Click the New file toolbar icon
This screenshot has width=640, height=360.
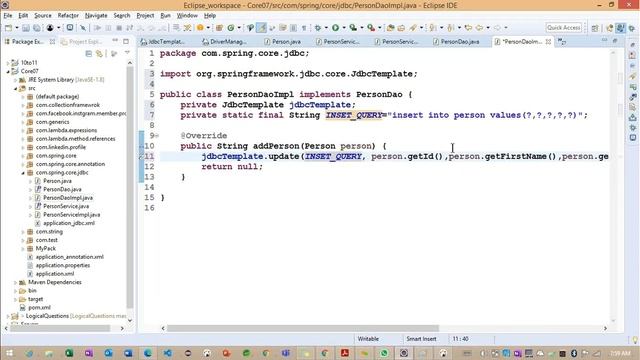[8, 28]
